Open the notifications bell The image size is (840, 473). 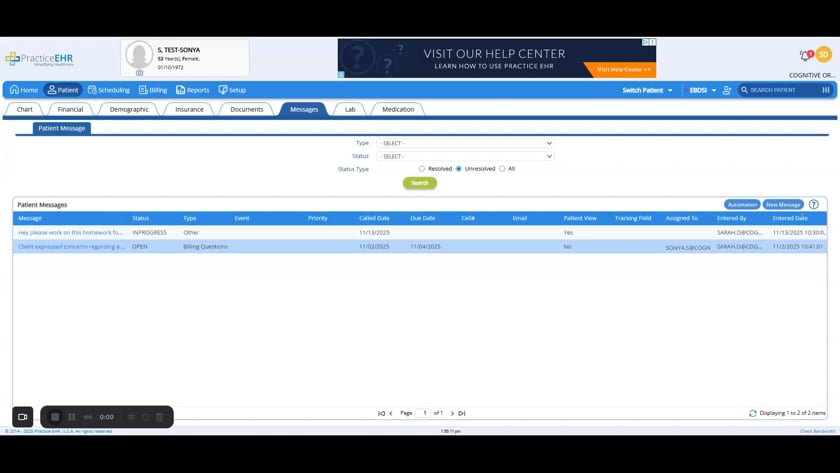(805, 55)
